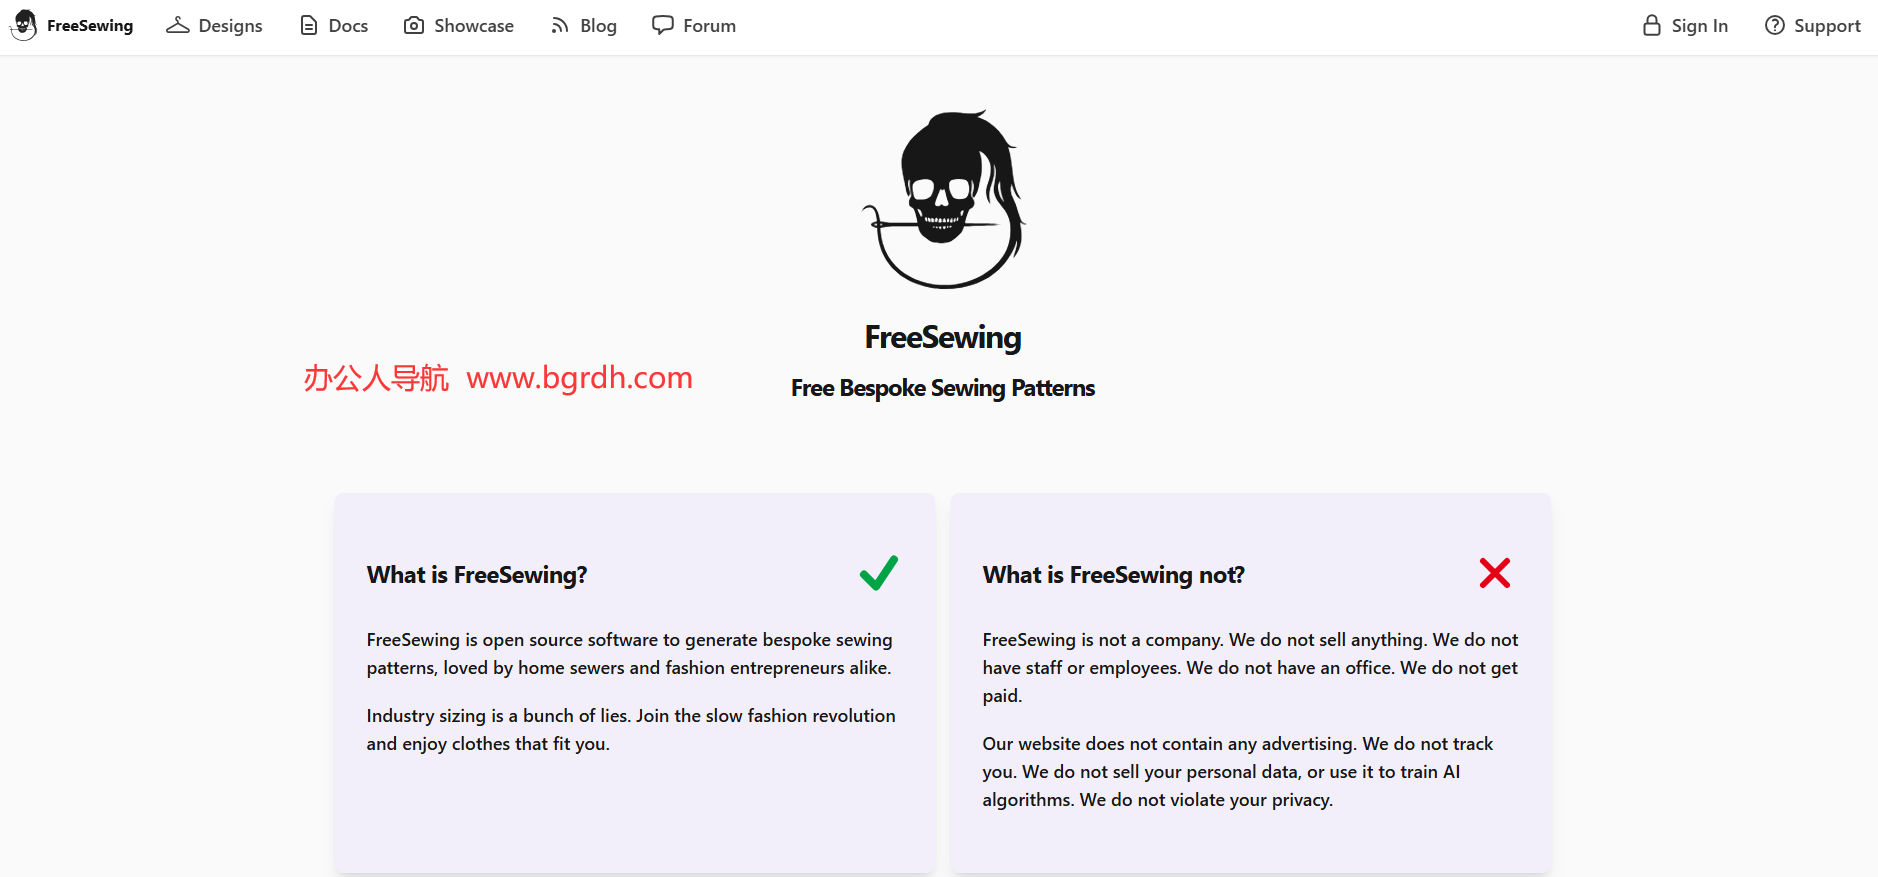
Task: Click the document icon beside Docs
Action: coord(309,25)
